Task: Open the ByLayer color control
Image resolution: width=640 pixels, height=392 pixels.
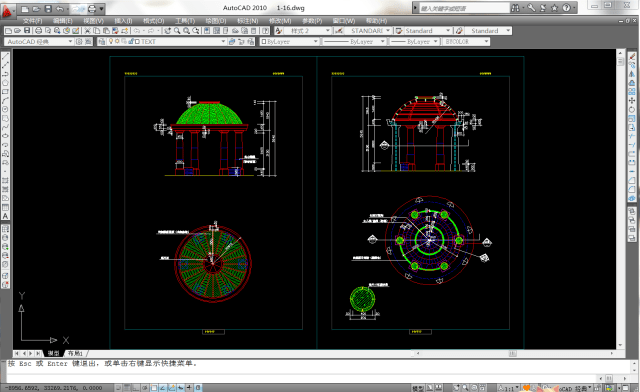Action: click(289, 41)
